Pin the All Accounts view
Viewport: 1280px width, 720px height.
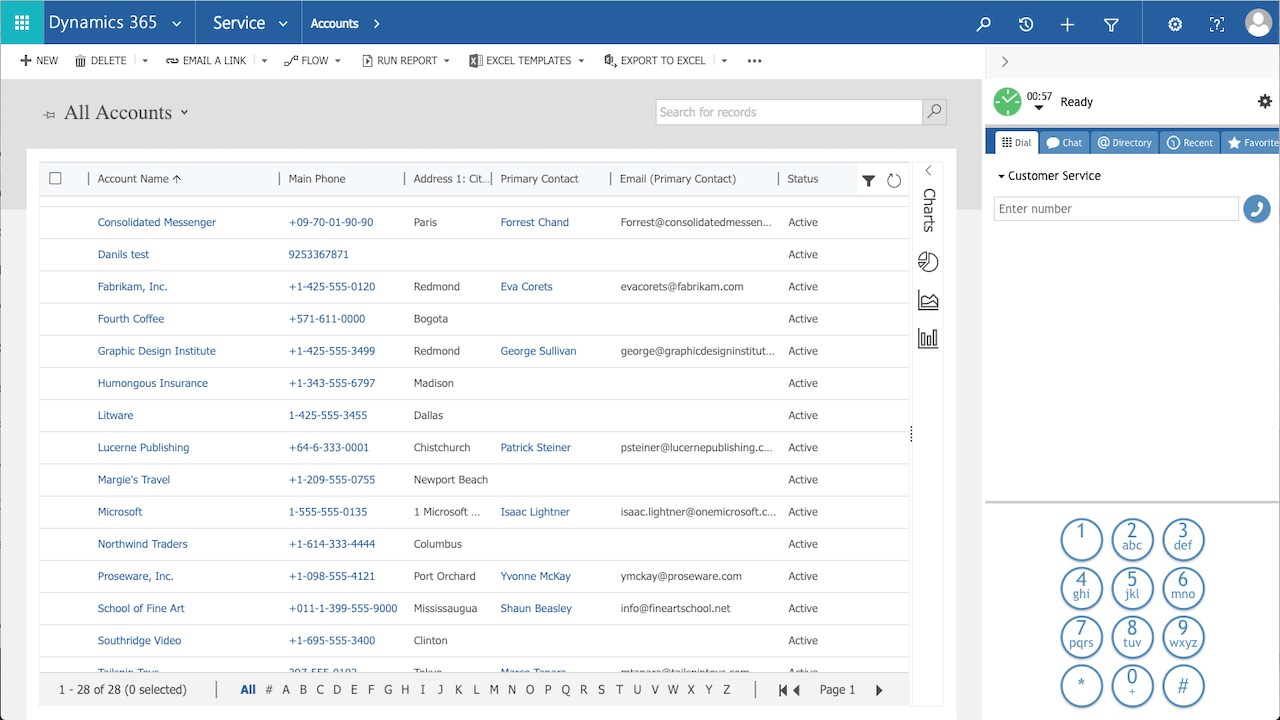(49, 114)
